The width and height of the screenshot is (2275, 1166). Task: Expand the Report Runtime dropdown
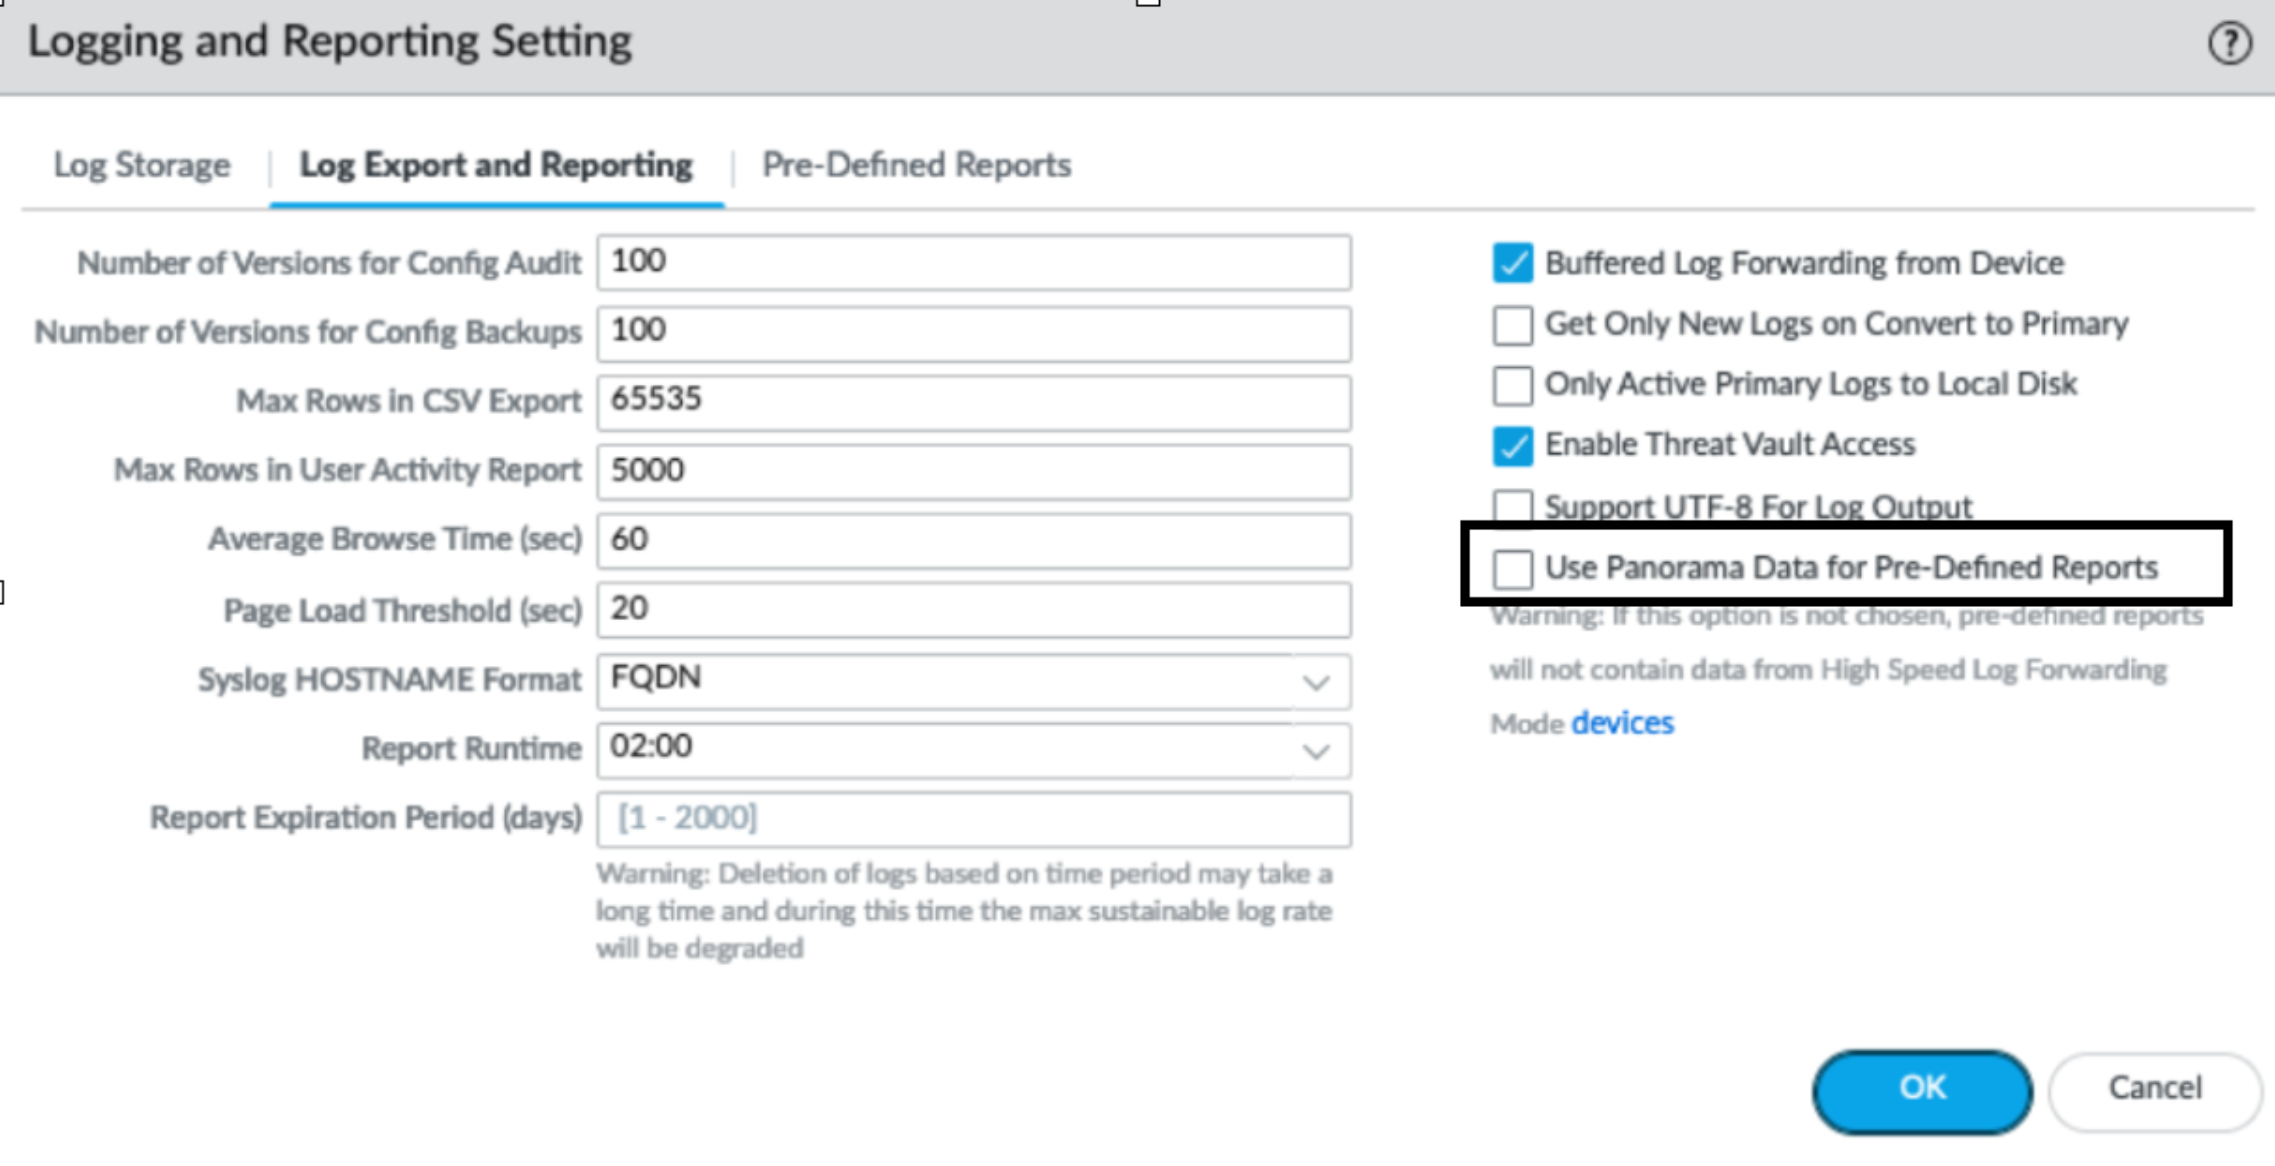pyautogui.click(x=1316, y=750)
